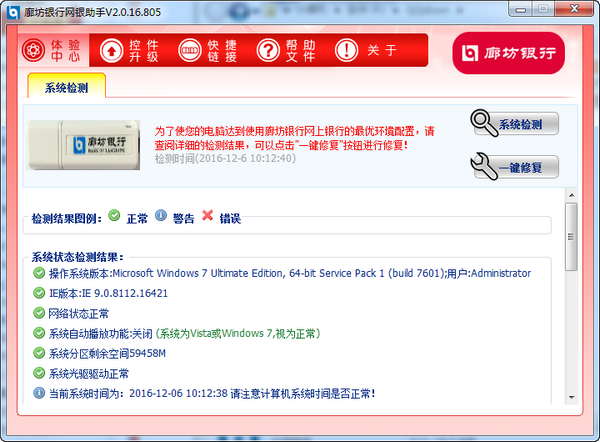Click the warning icon beside 当前系统时间
The width and height of the screenshot is (600, 442).
[39, 393]
